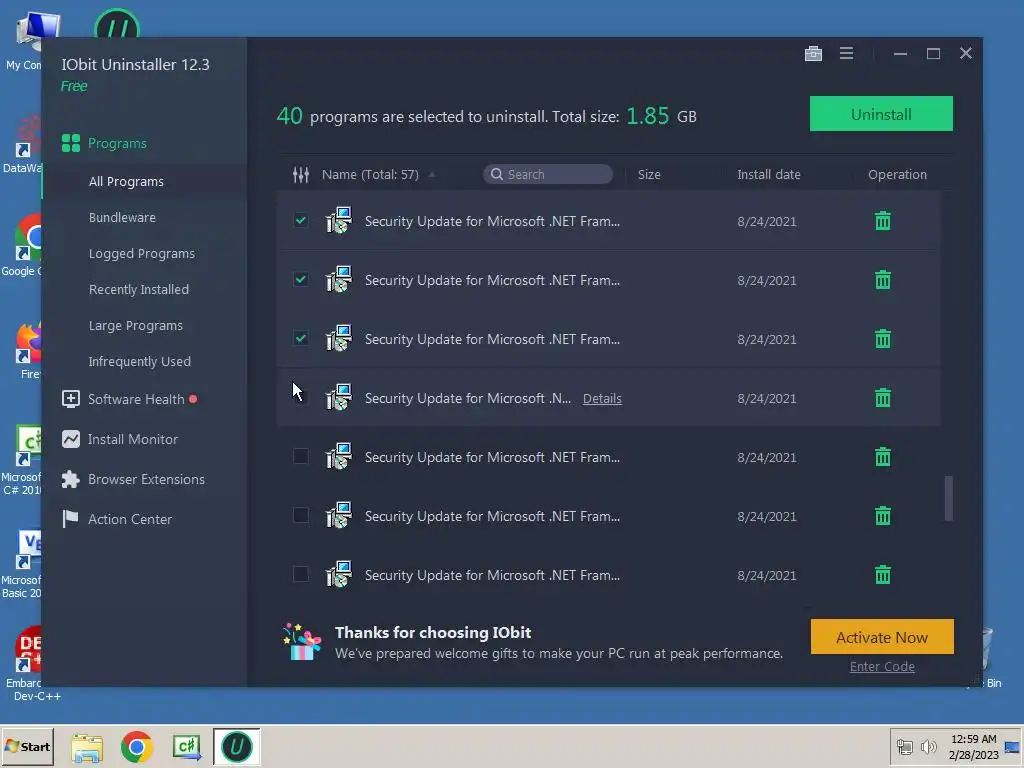This screenshot has height=768, width=1024.
Task: Click the Activate Now button
Action: pos(882,637)
